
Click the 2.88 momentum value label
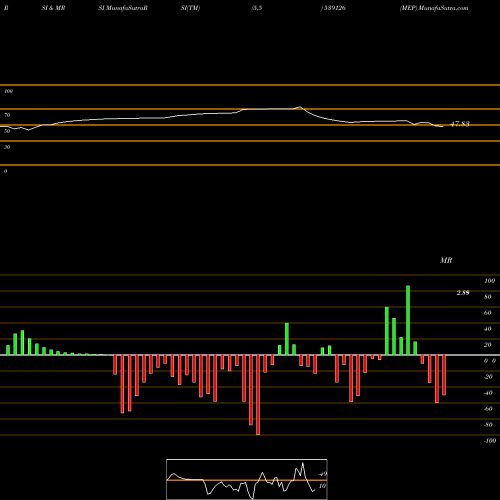(463, 293)
